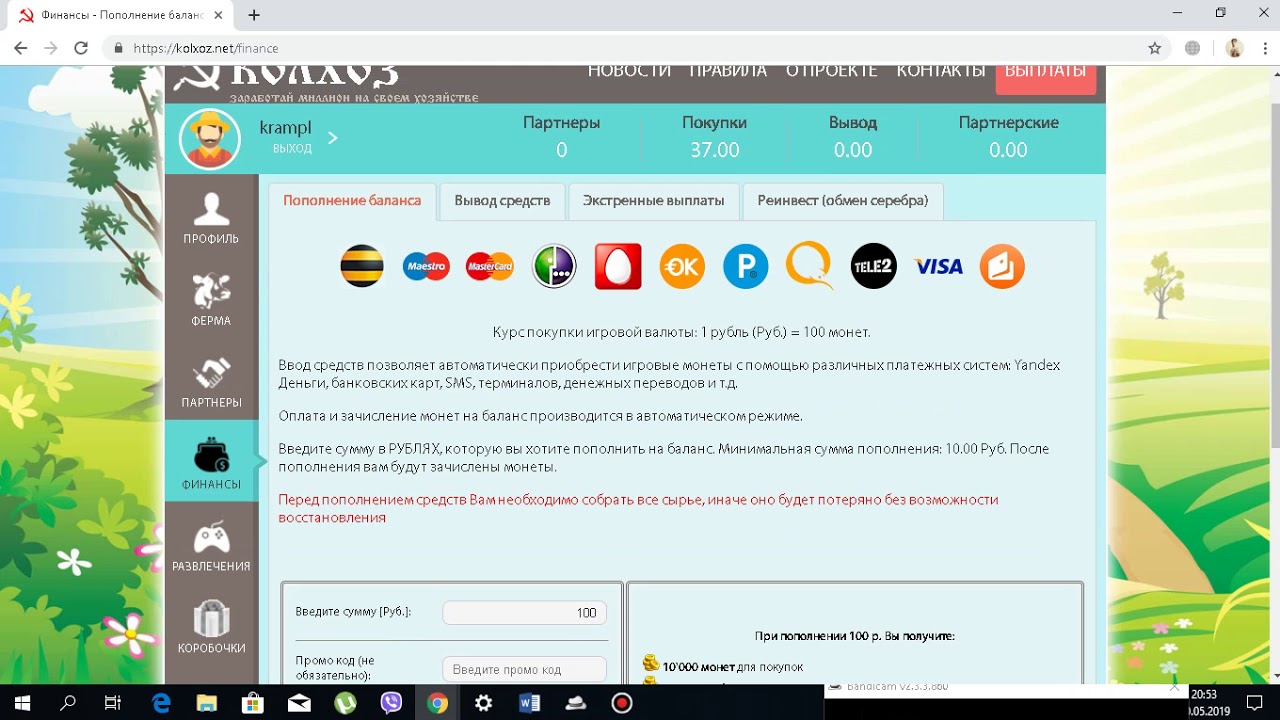The height and width of the screenshot is (720, 1280).
Task: Open the Партнеры sidebar section
Action: tap(211, 381)
